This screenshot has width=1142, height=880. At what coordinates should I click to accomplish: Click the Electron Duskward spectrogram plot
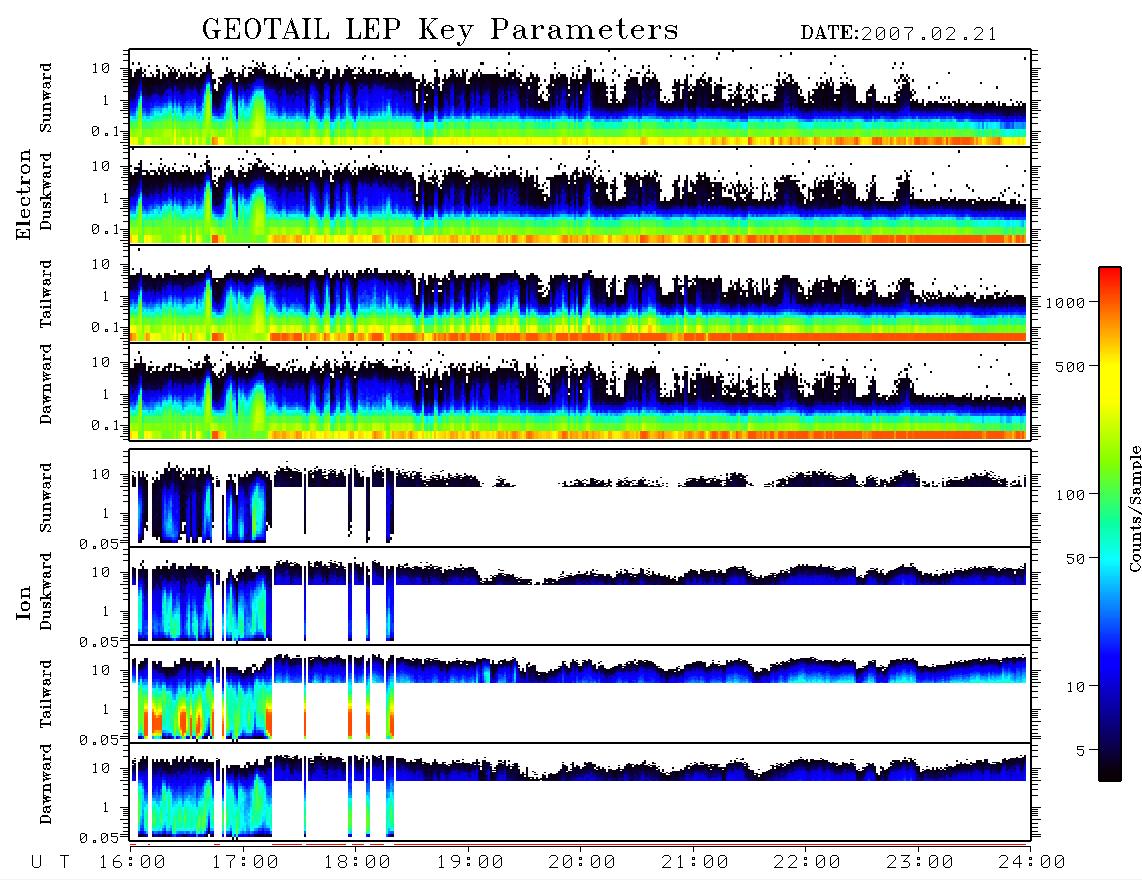580,195
